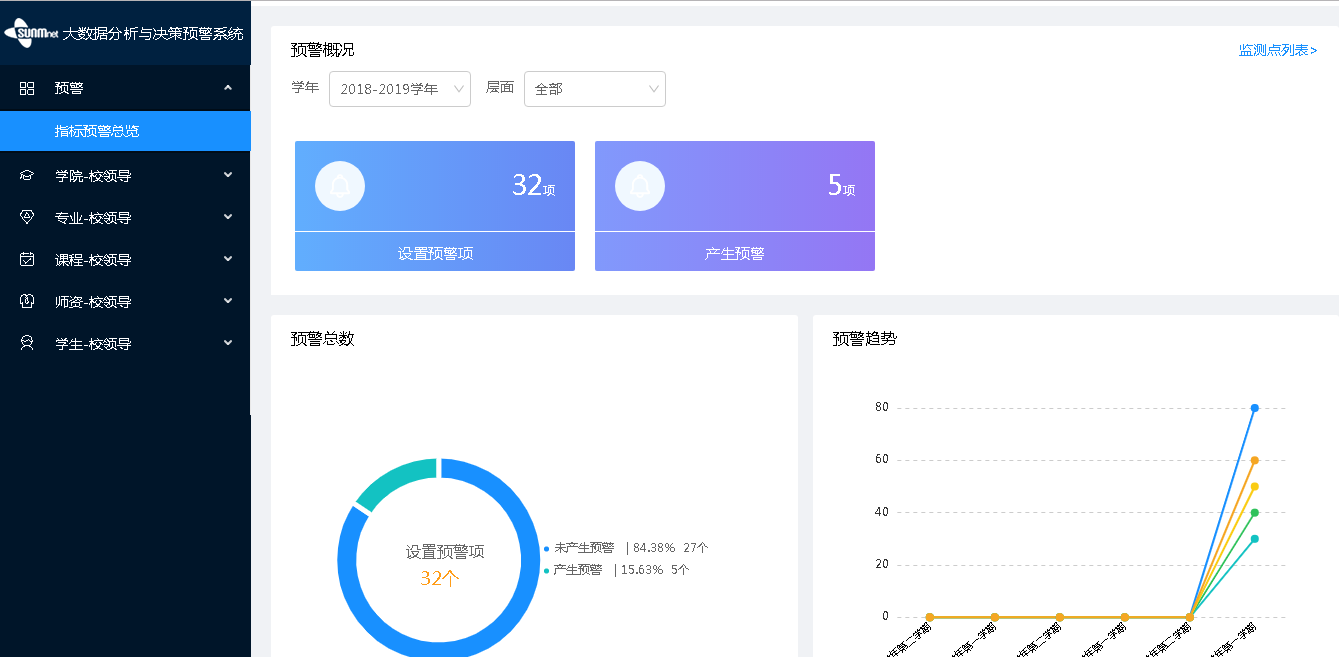
Task: Click the 学院-校领导 graduation cap icon
Action: pos(27,176)
